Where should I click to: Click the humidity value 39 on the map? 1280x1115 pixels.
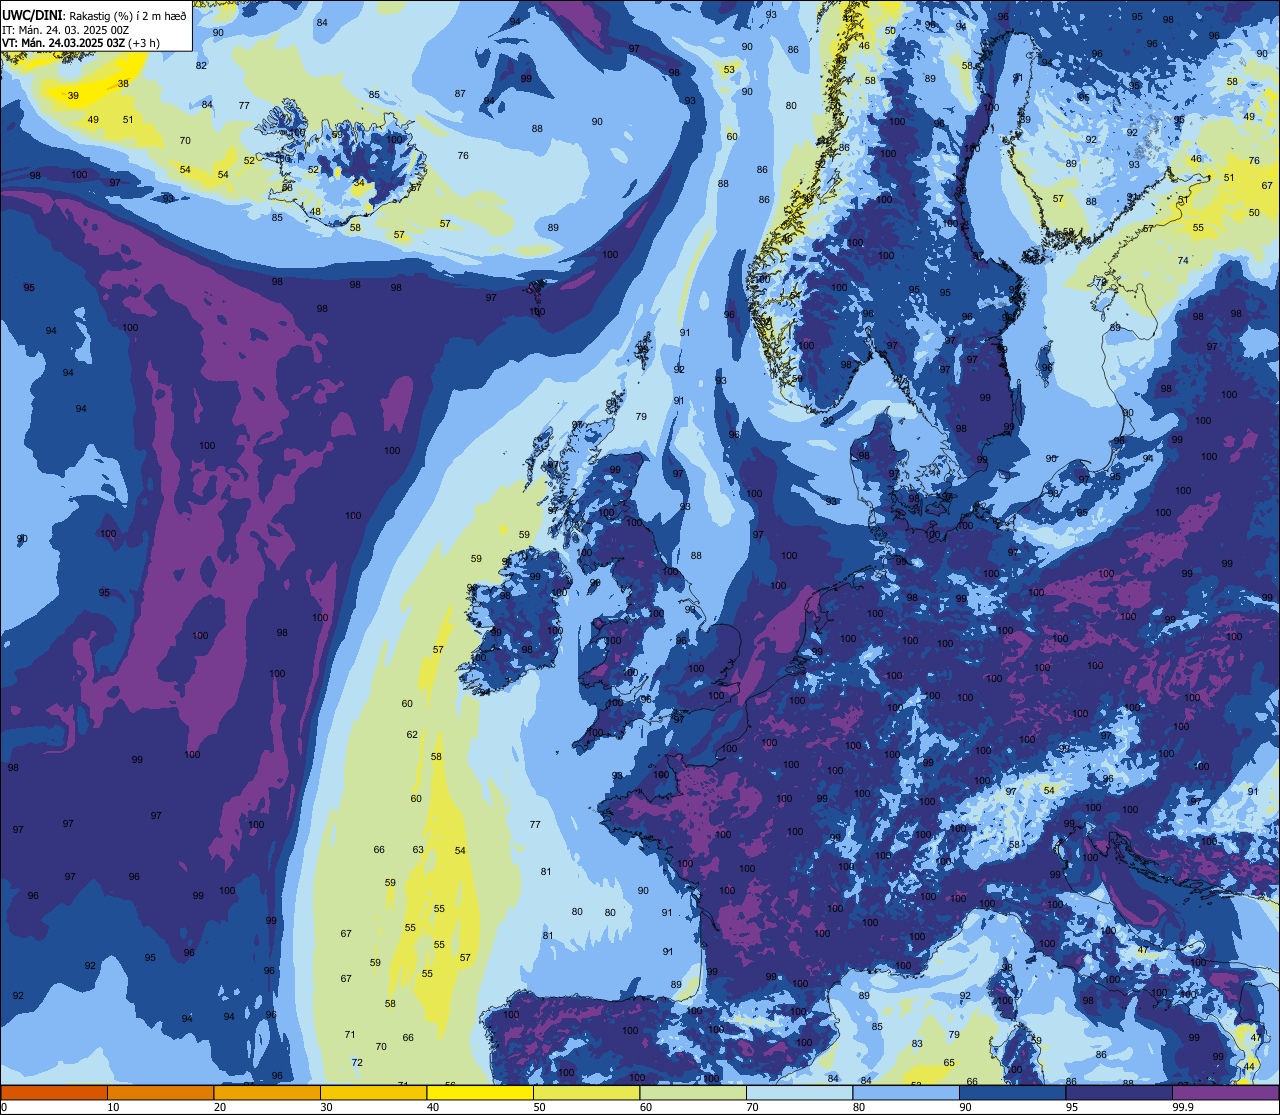(73, 96)
